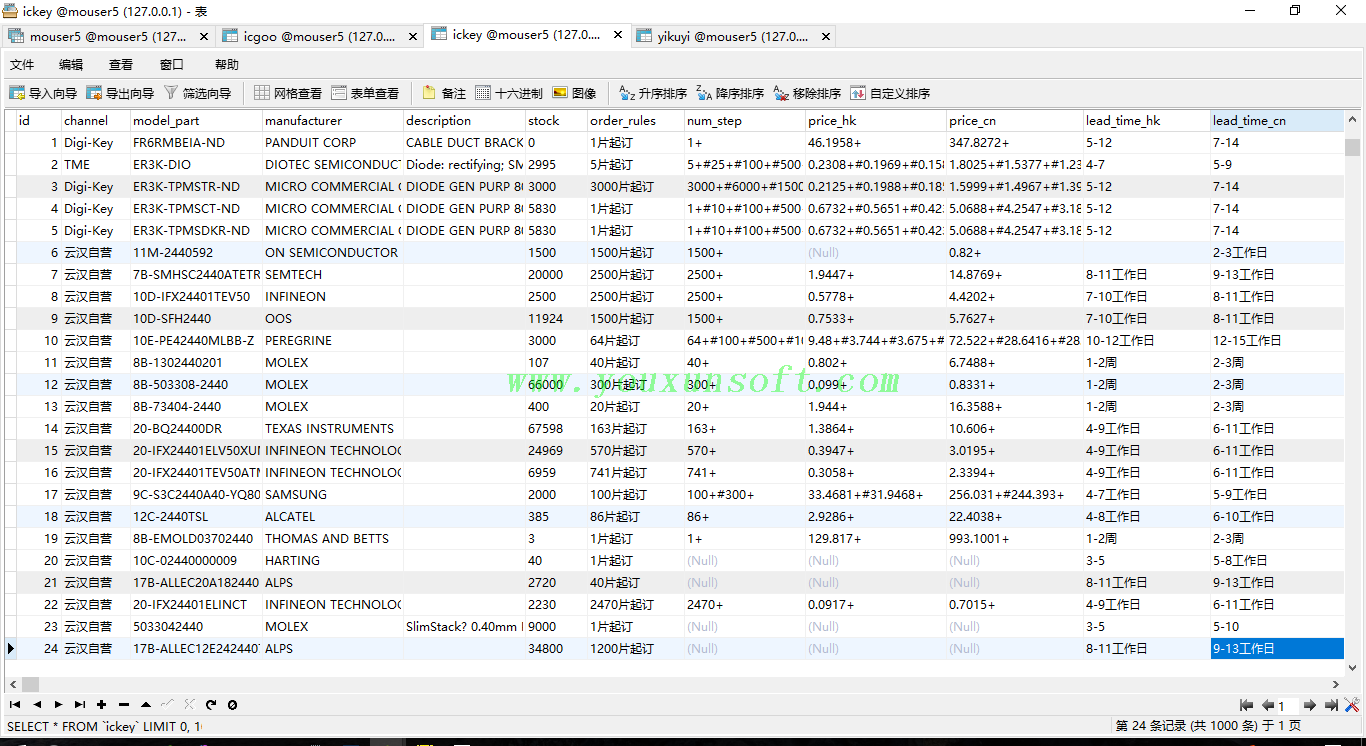Go to last page arrow
1366x746 pixels.
click(1331, 705)
